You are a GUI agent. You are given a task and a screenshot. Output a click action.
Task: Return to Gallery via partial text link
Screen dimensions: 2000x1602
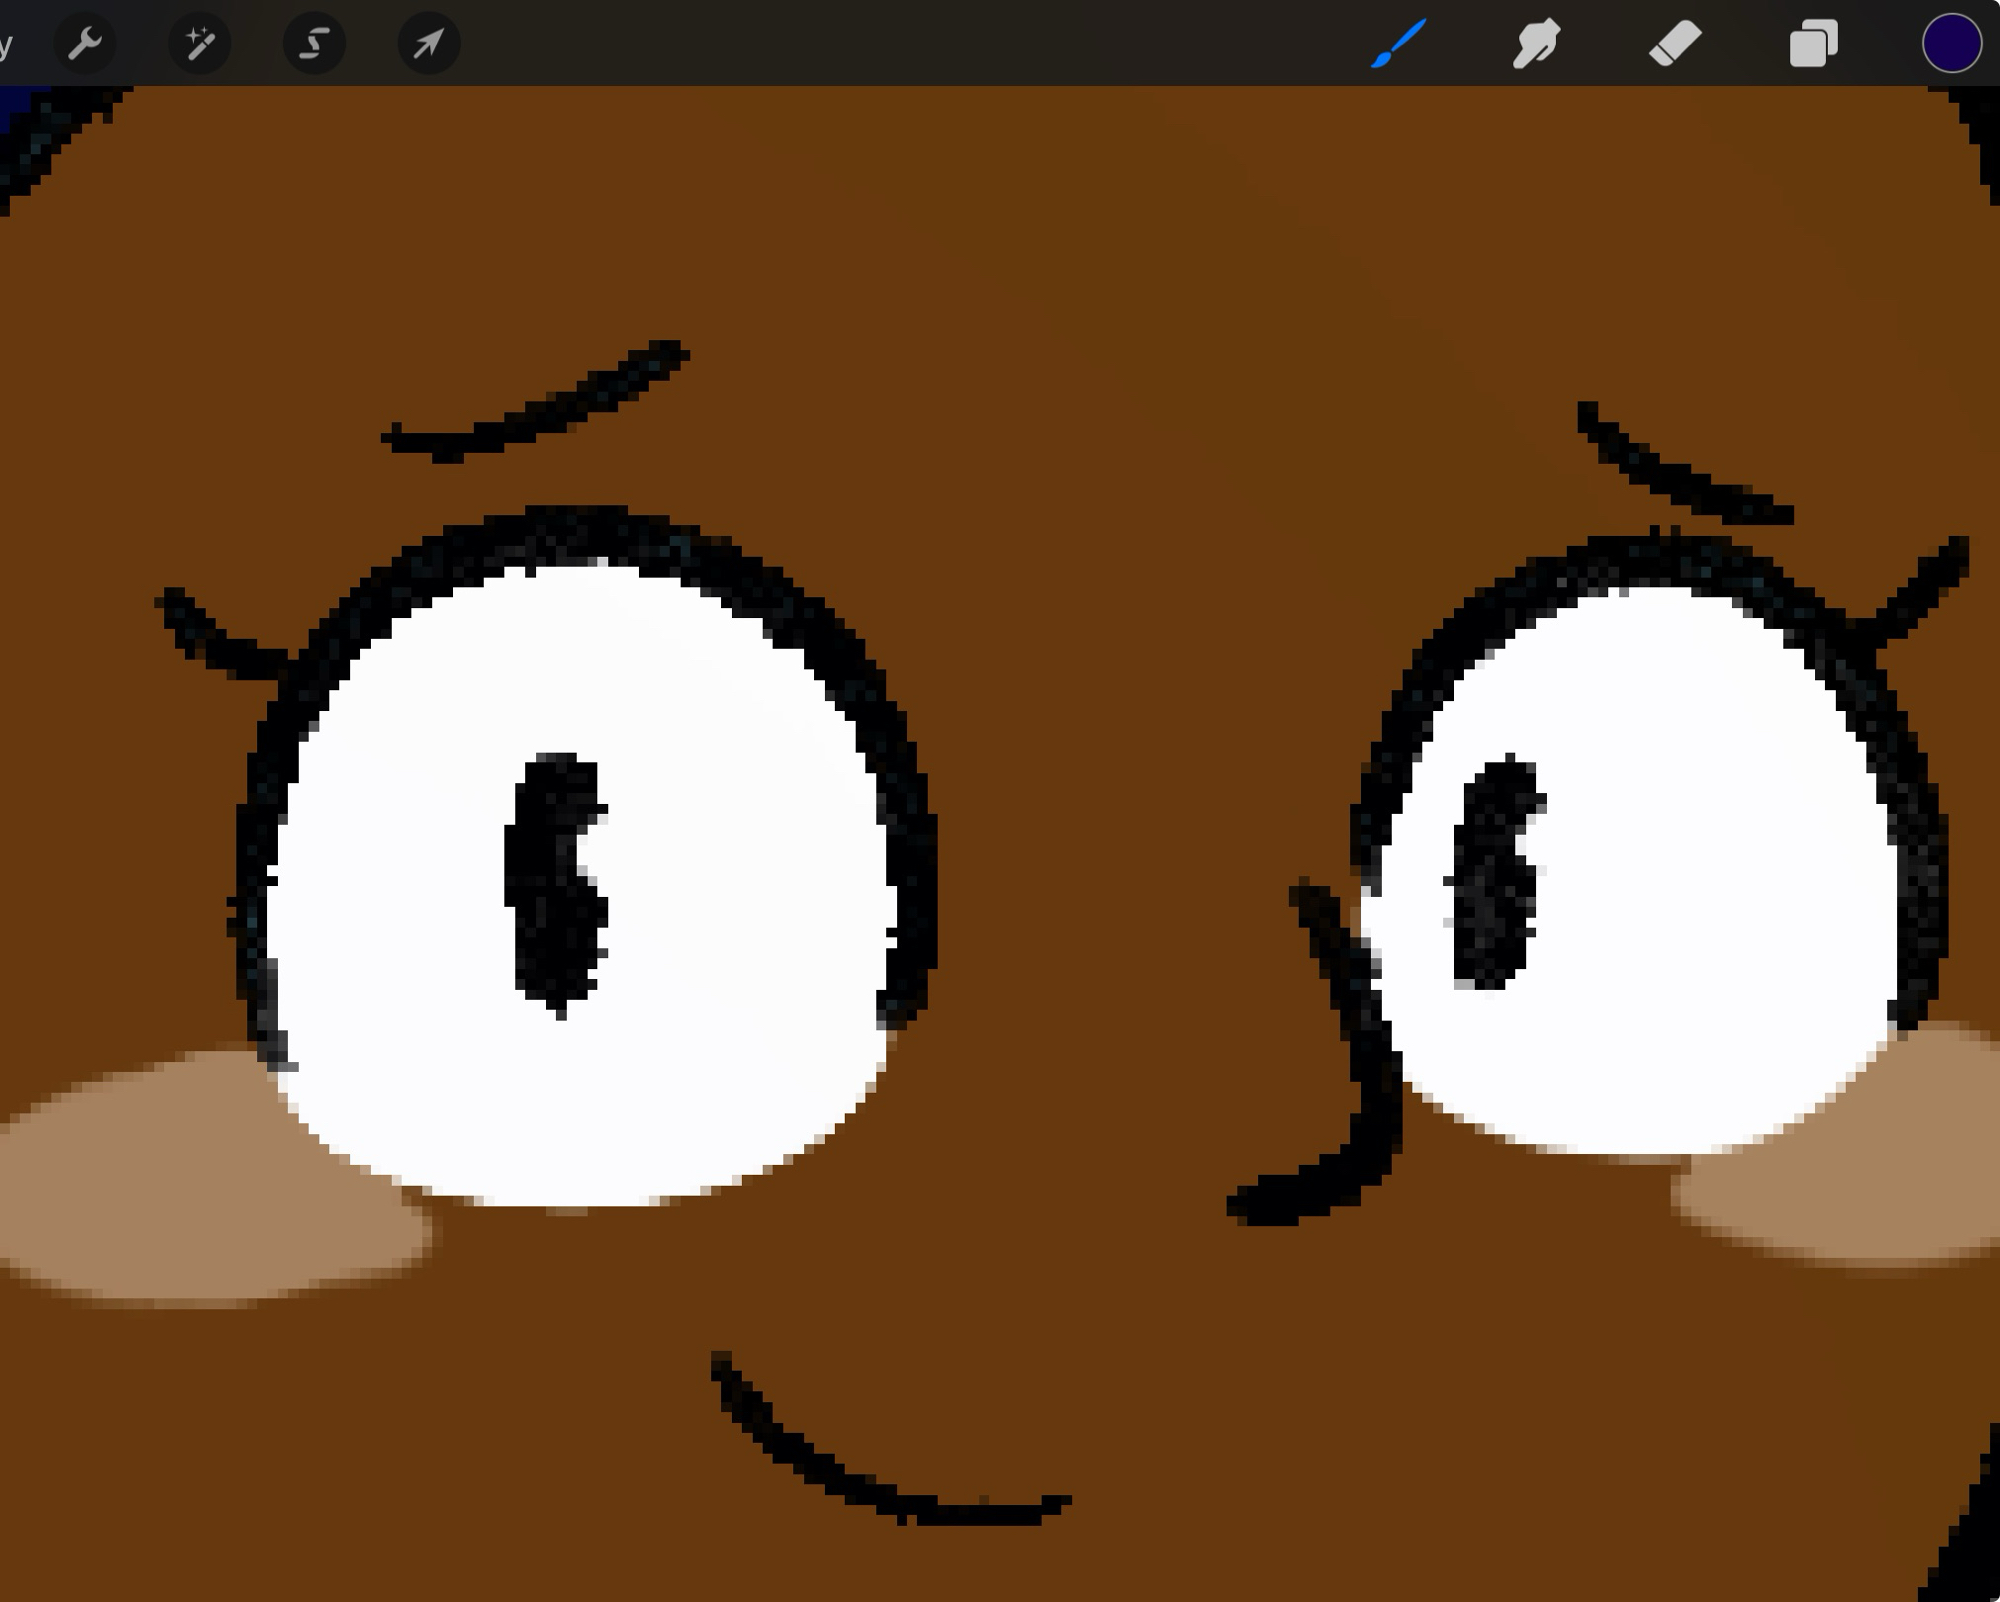(x=5, y=43)
